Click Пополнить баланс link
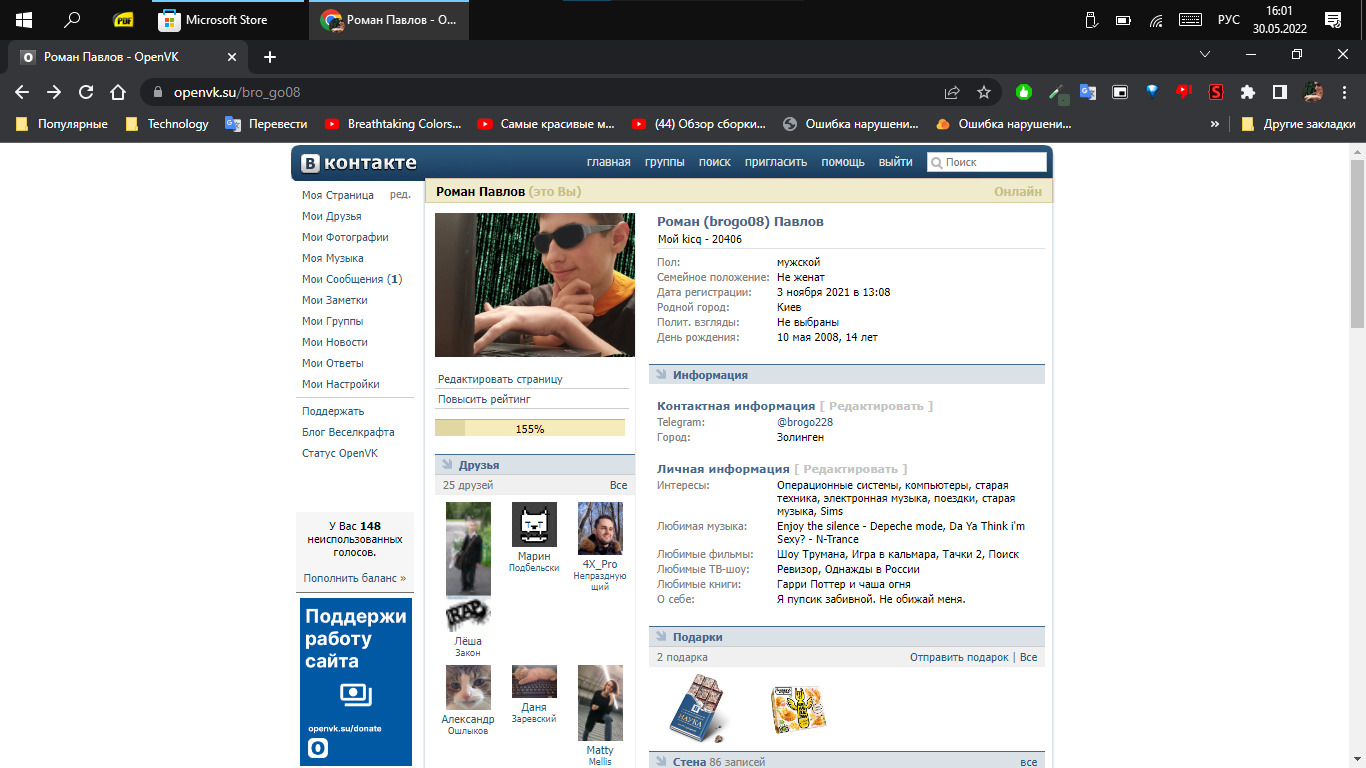 point(355,578)
